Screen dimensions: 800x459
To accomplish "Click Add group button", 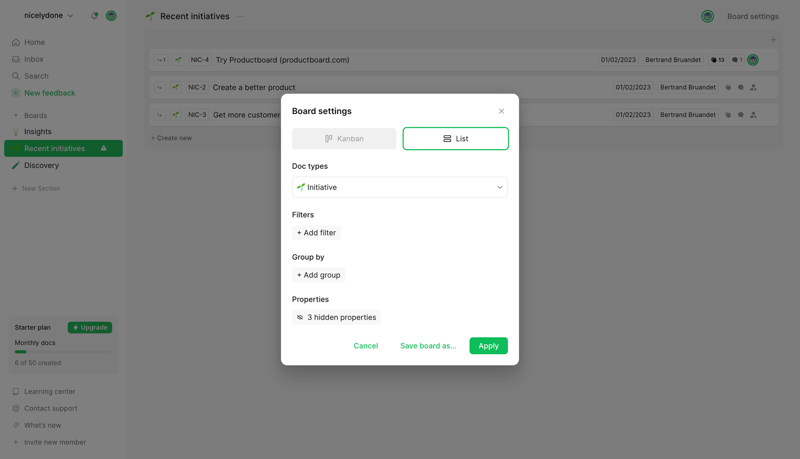I will 318,275.
